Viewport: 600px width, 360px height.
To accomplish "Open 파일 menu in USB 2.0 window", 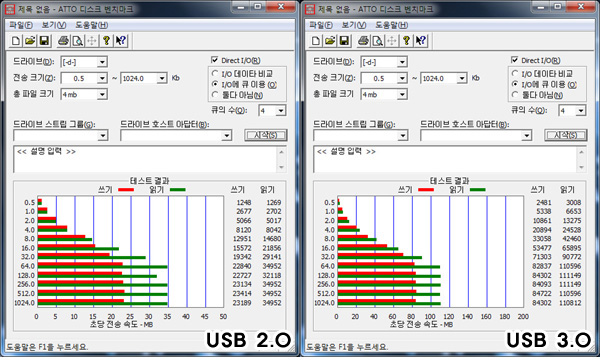I will coord(21,25).
